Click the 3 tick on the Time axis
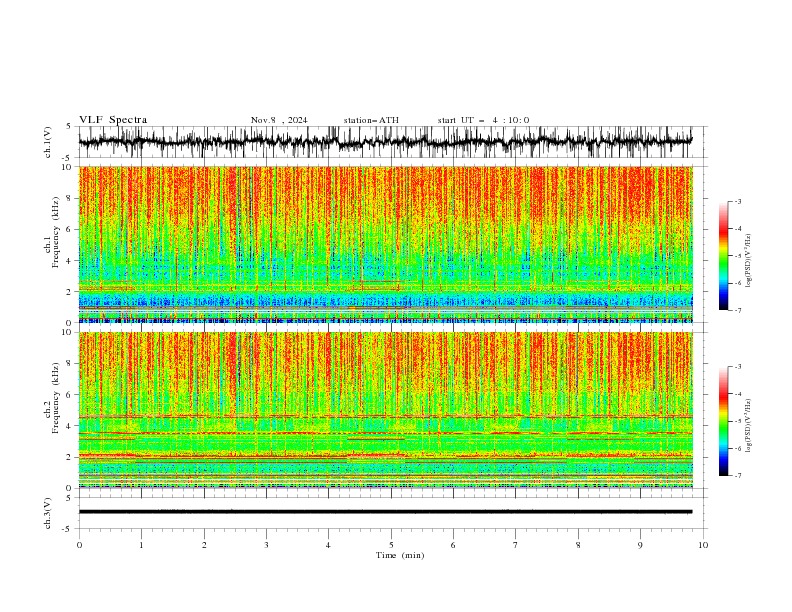Screen dimensions: 792x612 tap(266, 545)
